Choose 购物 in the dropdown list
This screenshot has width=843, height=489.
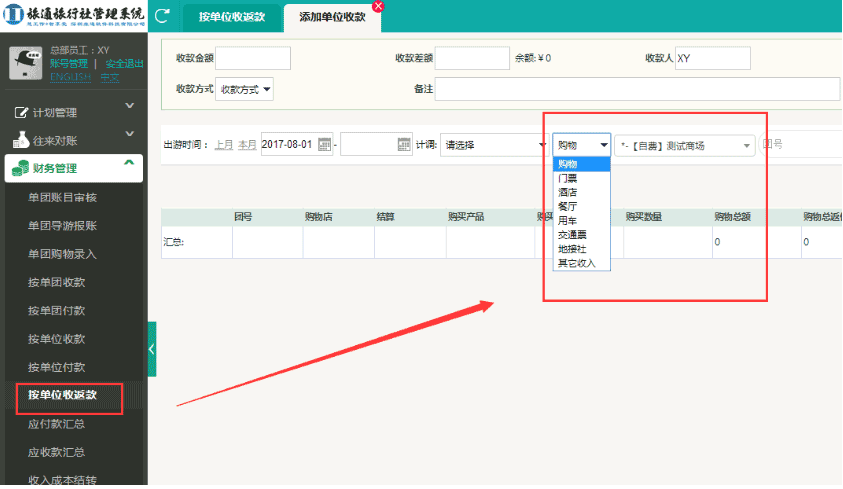pyautogui.click(x=581, y=164)
